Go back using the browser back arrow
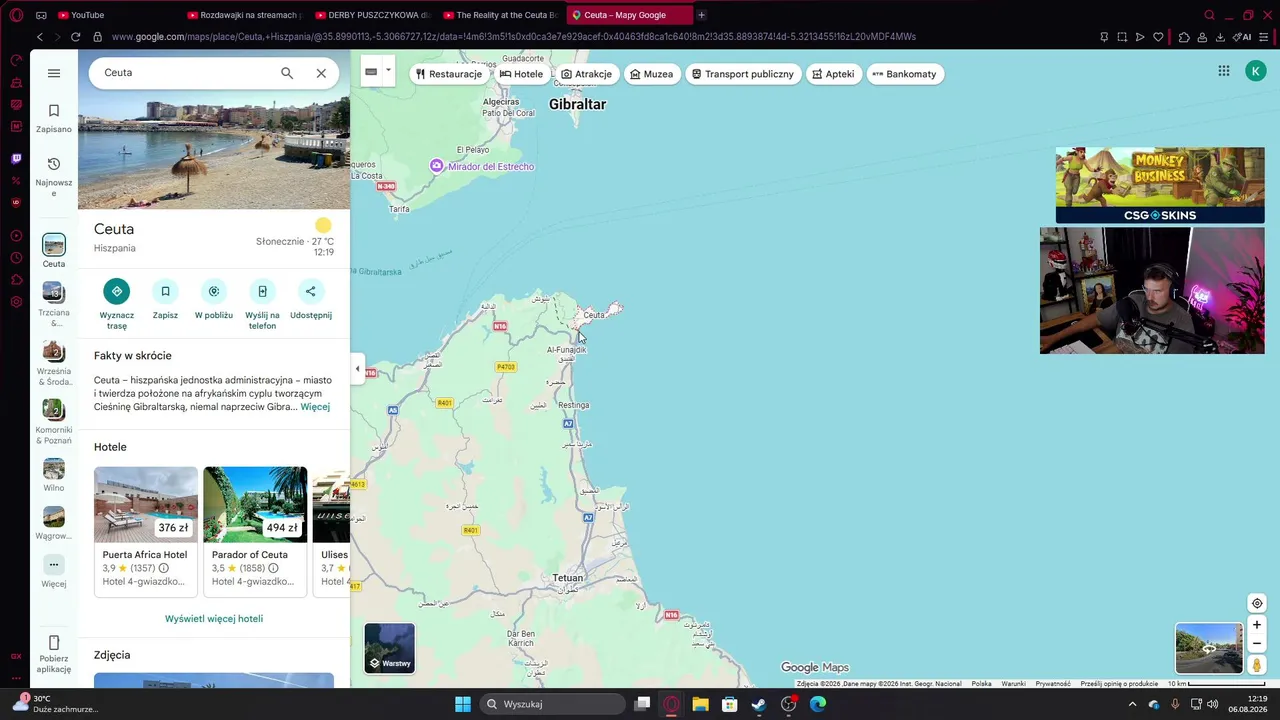 click(x=40, y=37)
